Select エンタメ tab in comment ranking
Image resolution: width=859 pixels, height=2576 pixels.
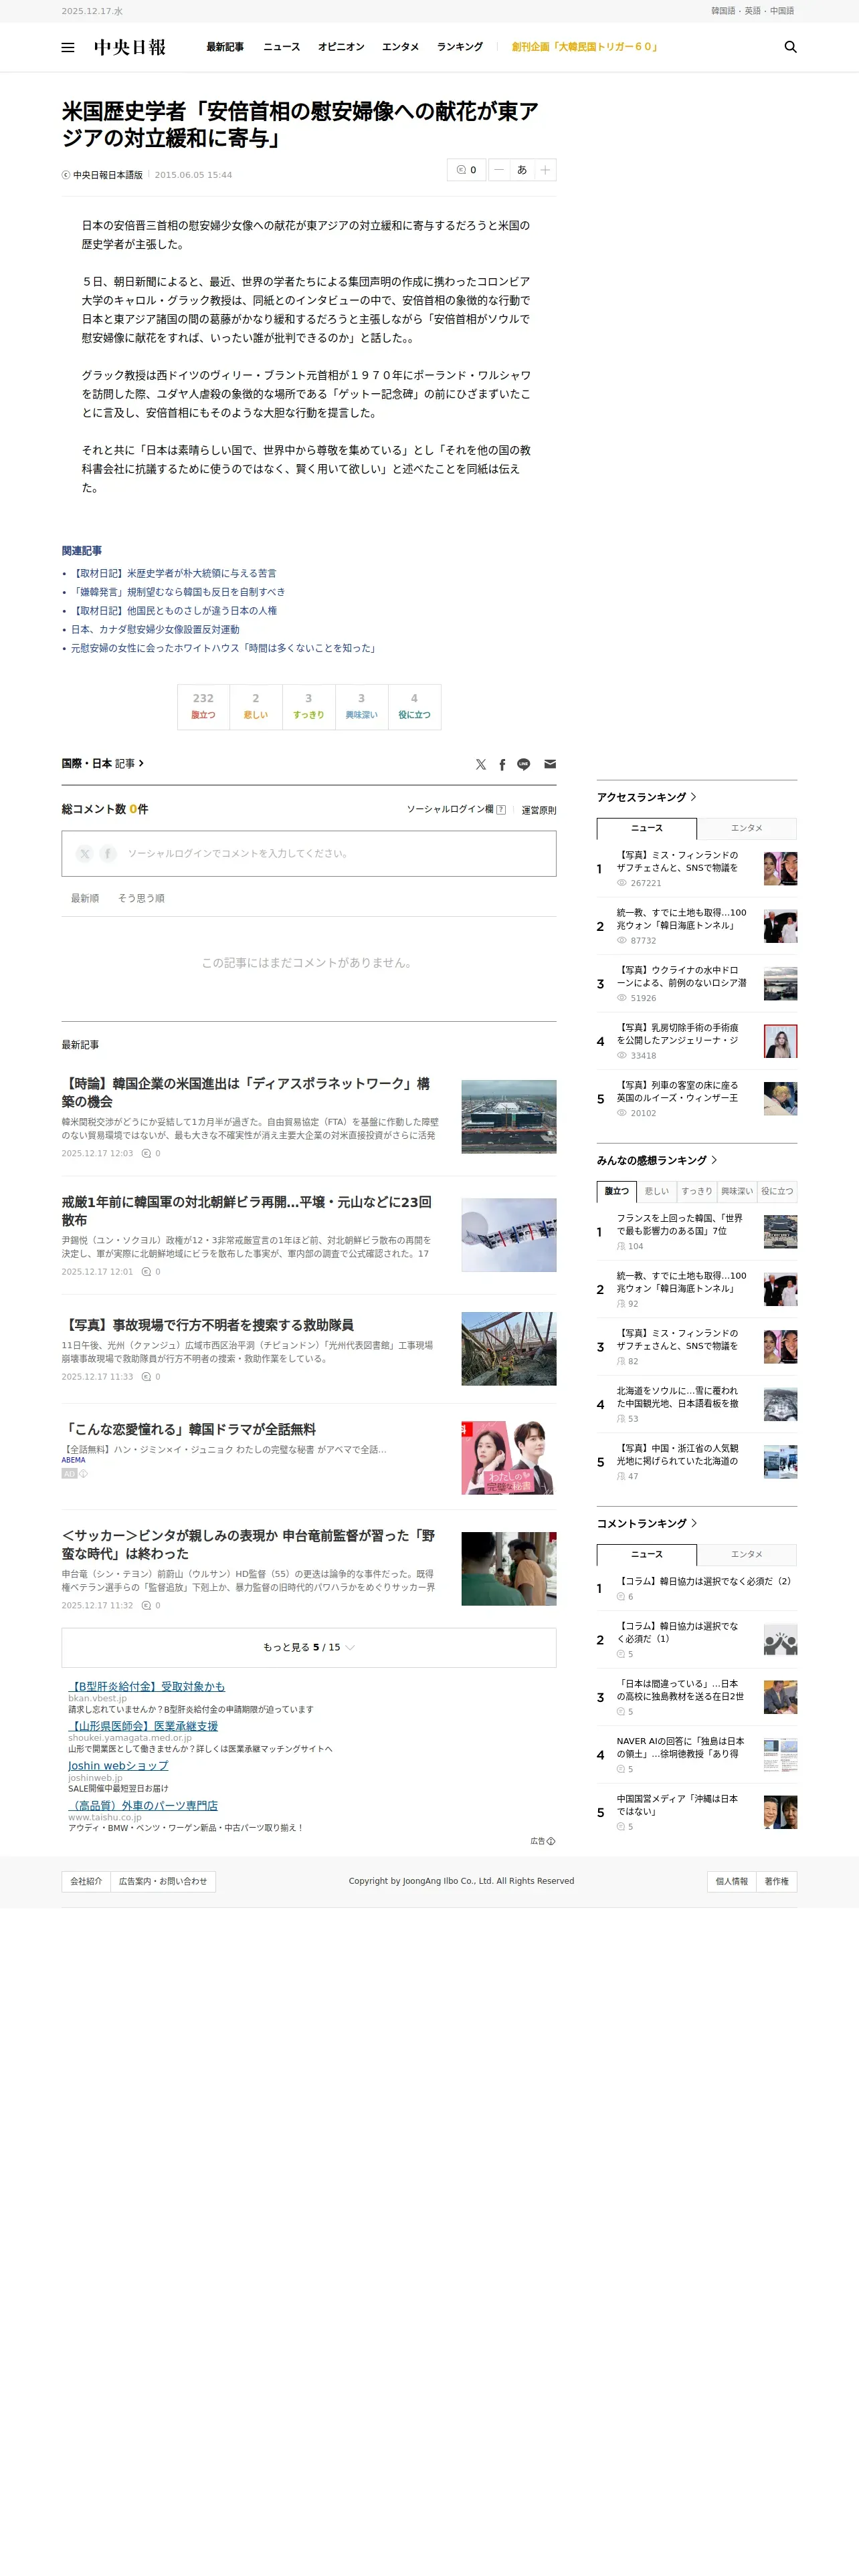pyautogui.click(x=747, y=1554)
